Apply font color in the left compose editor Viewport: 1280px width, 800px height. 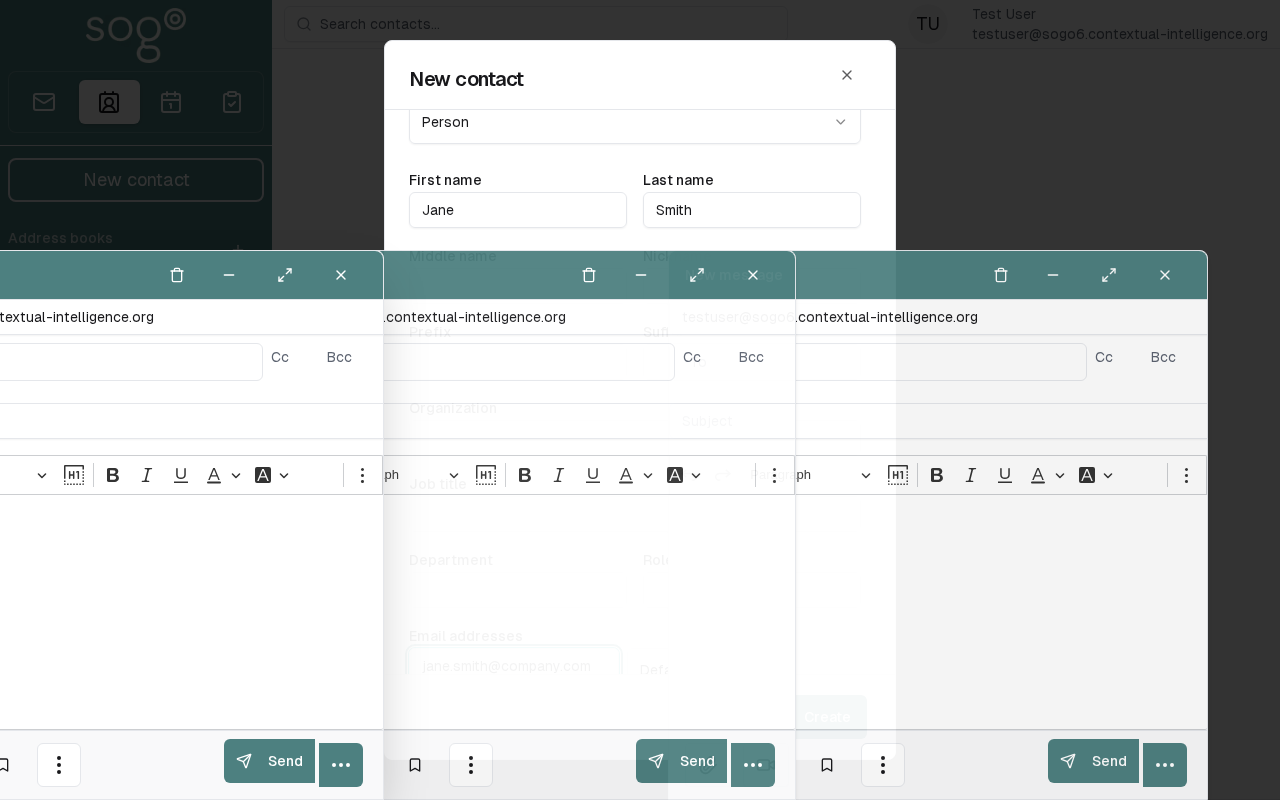(214, 475)
